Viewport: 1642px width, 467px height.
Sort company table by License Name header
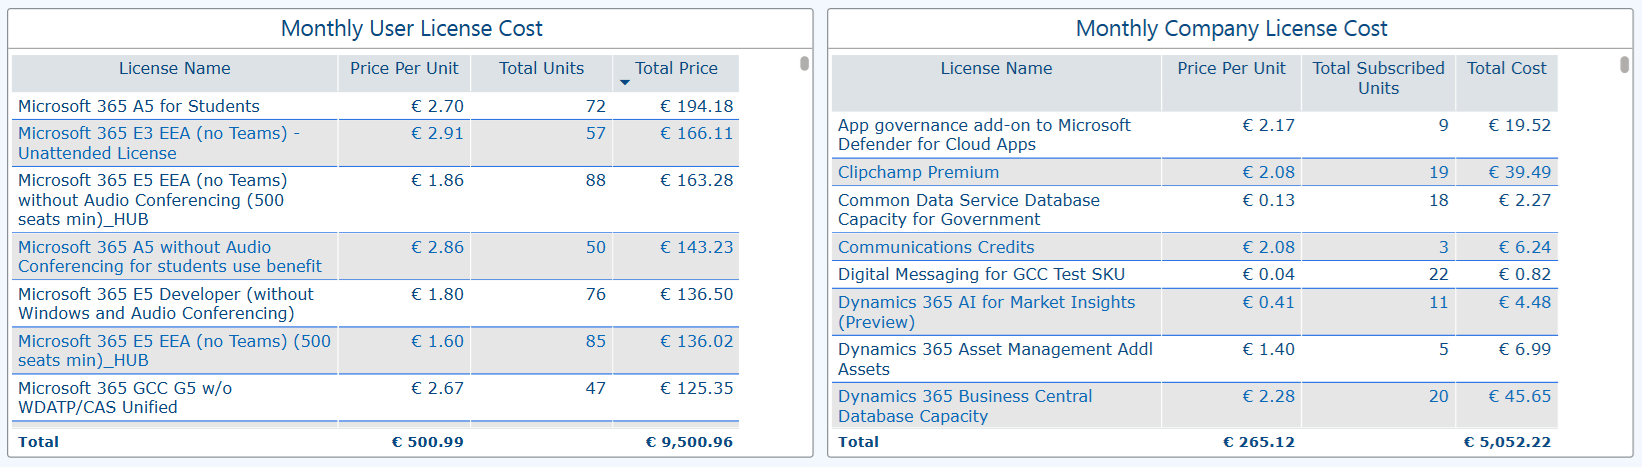997,69
